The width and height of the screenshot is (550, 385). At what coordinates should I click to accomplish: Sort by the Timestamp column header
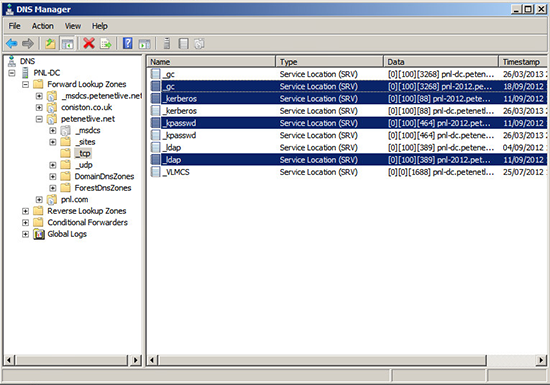point(523,62)
